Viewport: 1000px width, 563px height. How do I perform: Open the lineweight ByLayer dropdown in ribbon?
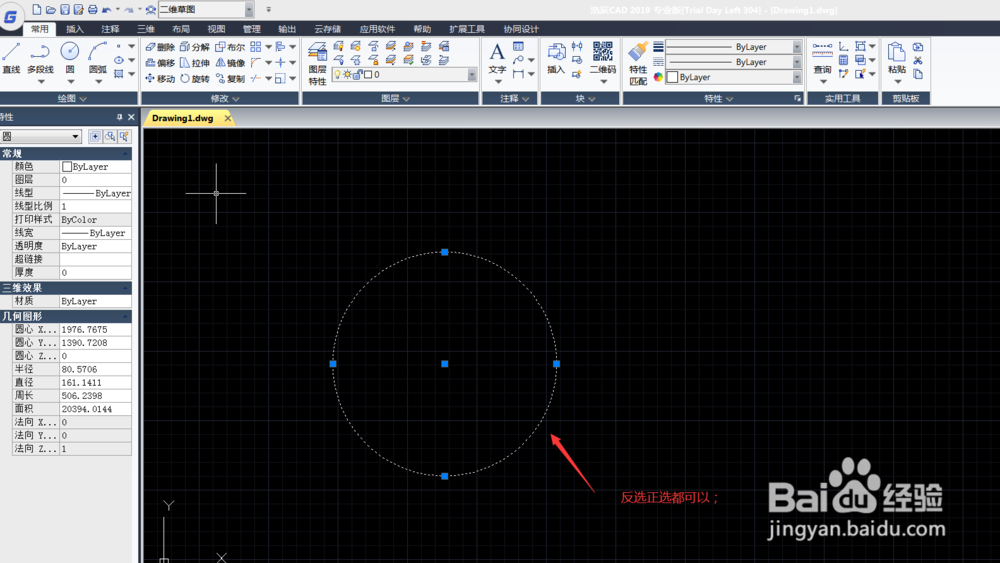pos(797,47)
